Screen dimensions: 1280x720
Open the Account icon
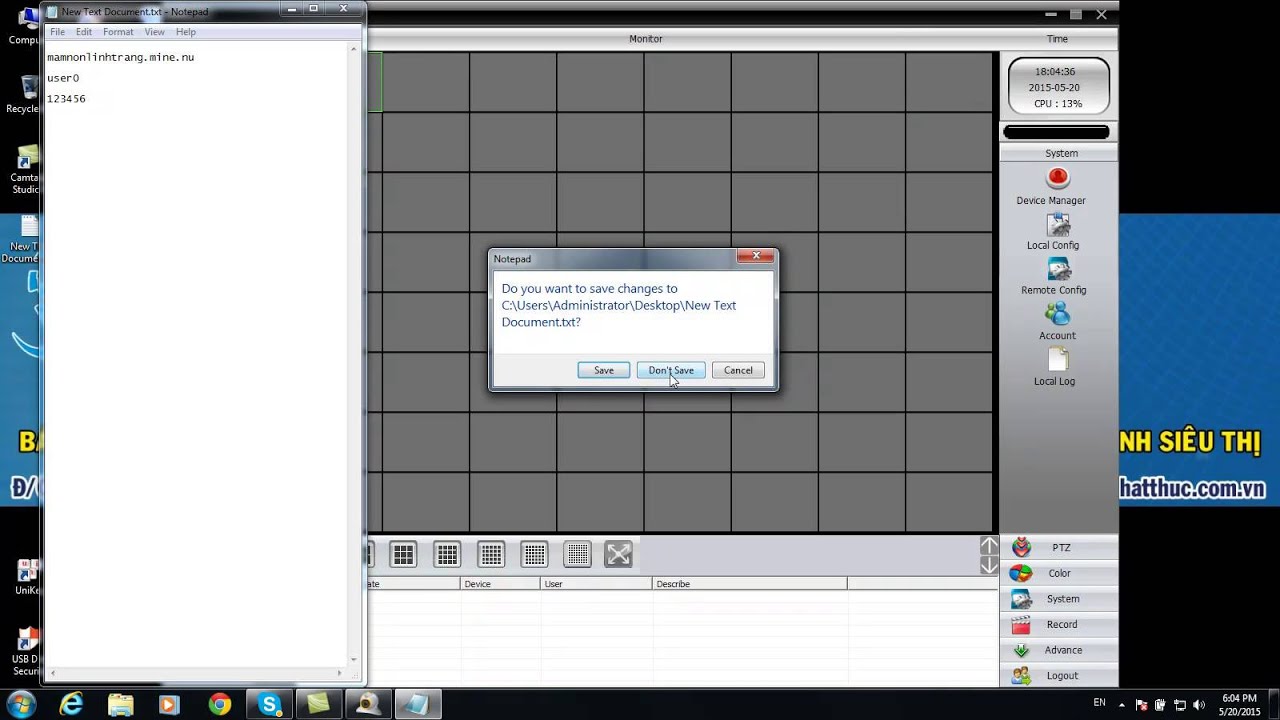pos(1057,314)
